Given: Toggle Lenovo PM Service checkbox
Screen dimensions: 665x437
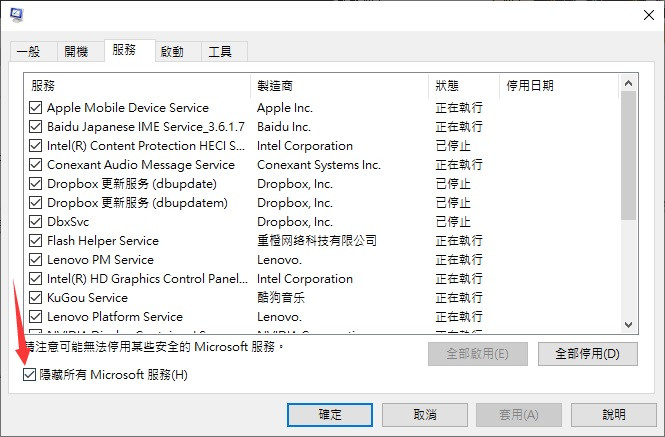Looking at the screenshot, I should [x=36, y=260].
